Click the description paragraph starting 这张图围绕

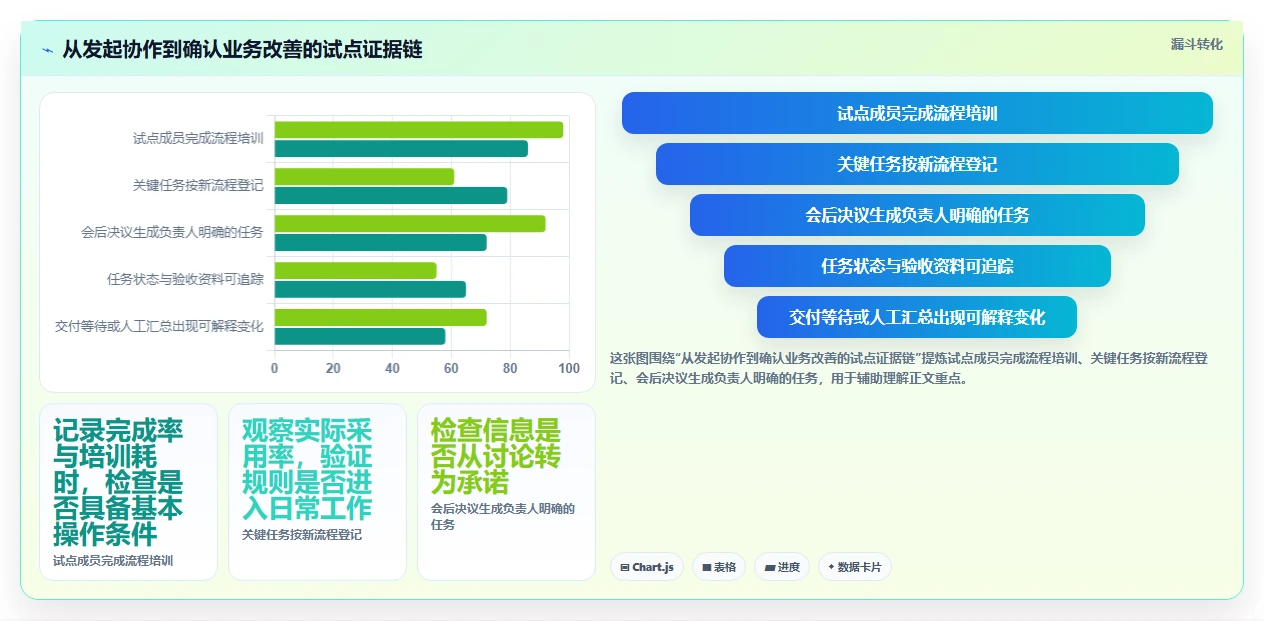tap(910, 368)
